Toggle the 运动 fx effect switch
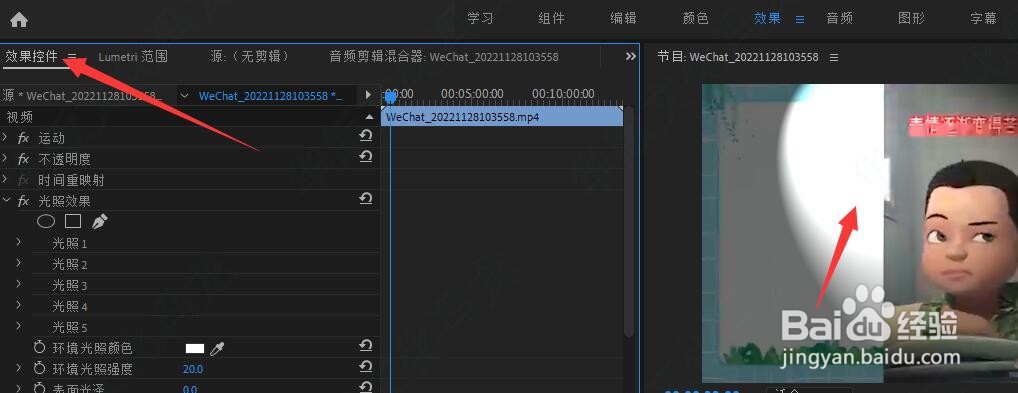 tap(23, 138)
